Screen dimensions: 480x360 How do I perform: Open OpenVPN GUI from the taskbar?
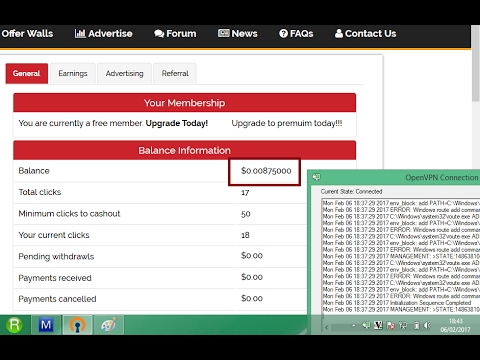(x=77, y=325)
